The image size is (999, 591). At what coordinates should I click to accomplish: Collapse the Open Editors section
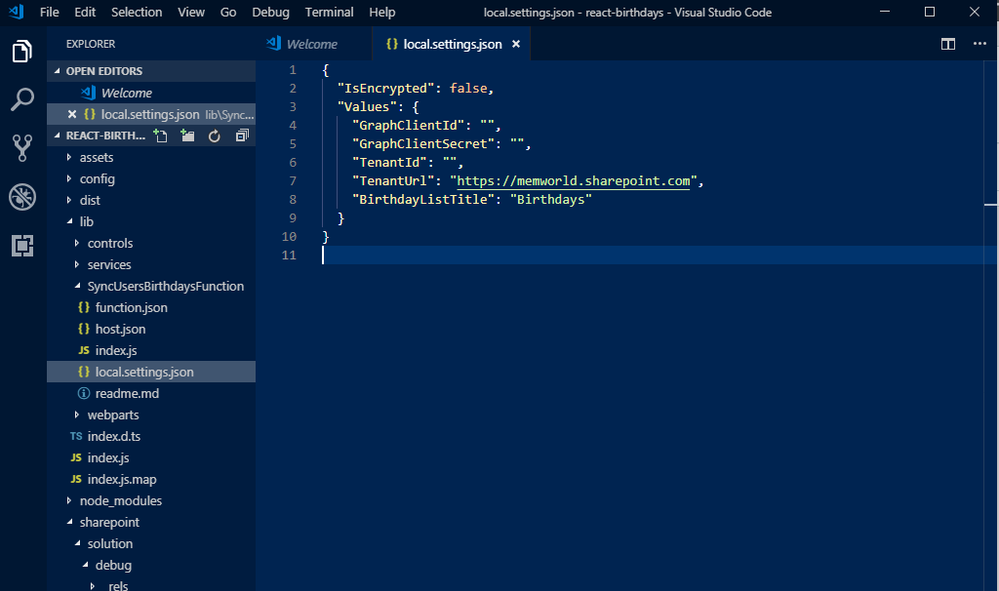(152, 71)
